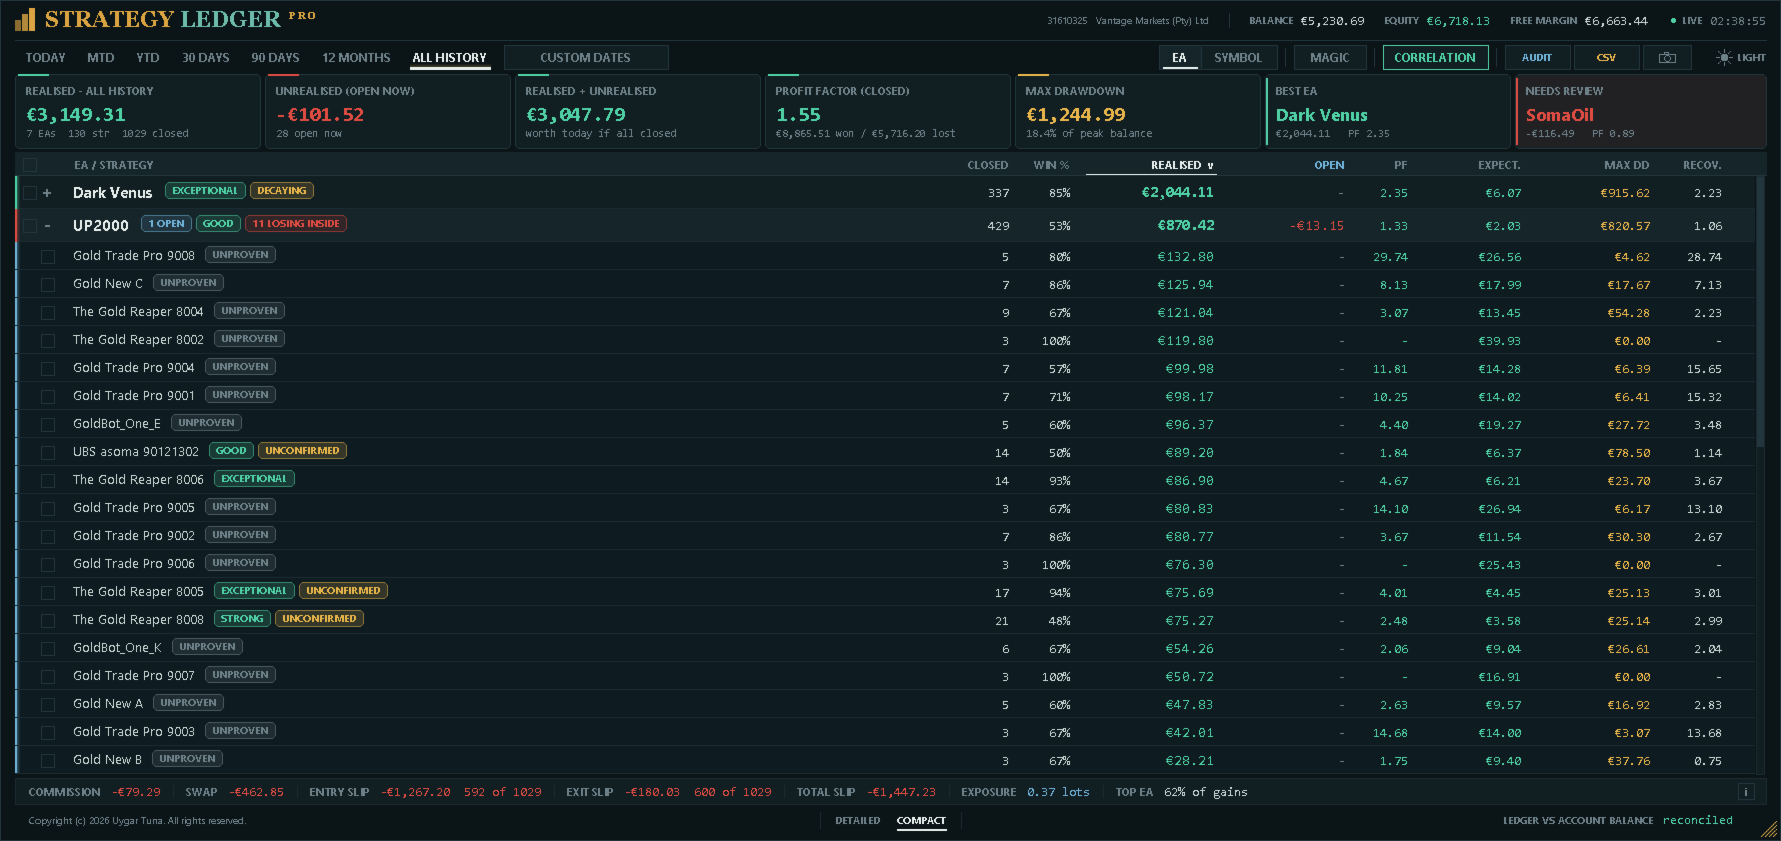This screenshot has height=841, width=1781.
Task: Click the UNCONFIRMED badge on UBS asoma
Action: 302,451
